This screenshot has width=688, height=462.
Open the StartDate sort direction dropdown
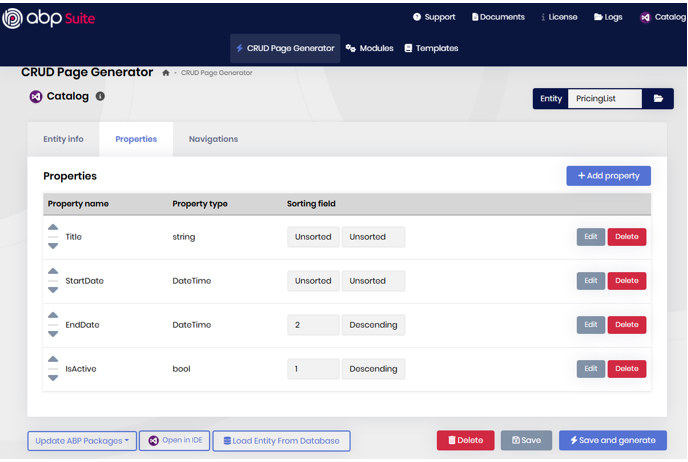(x=373, y=281)
